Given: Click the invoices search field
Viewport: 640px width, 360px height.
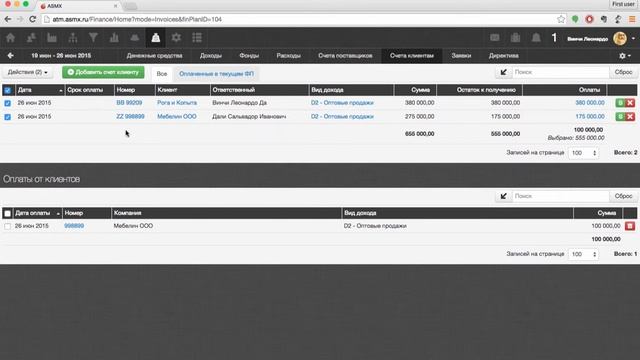Looking at the screenshot, I should (x=561, y=72).
